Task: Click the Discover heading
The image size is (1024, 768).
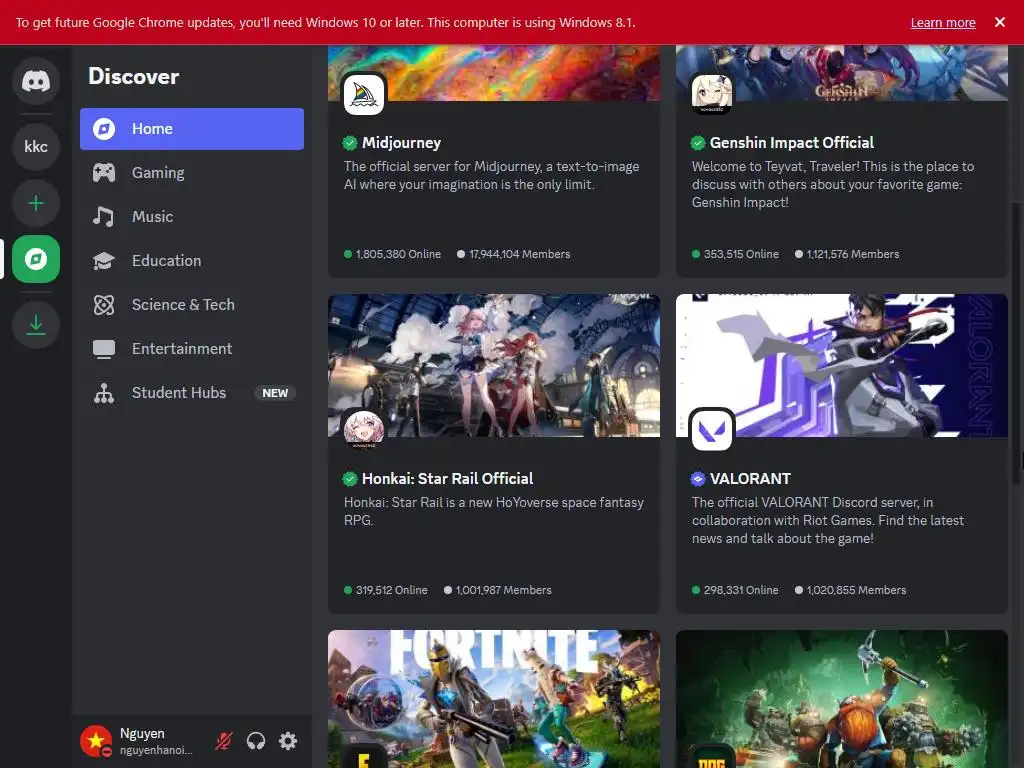Action: click(134, 76)
